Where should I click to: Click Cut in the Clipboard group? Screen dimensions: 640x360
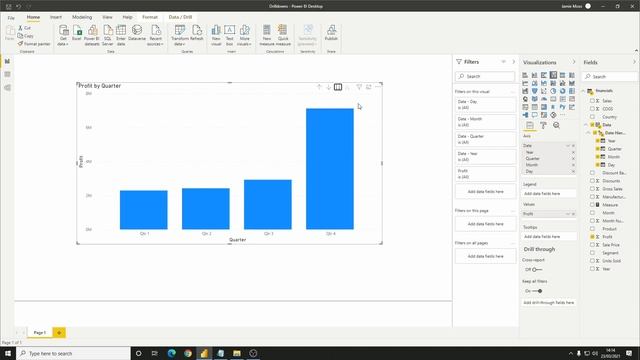(x=24, y=28)
